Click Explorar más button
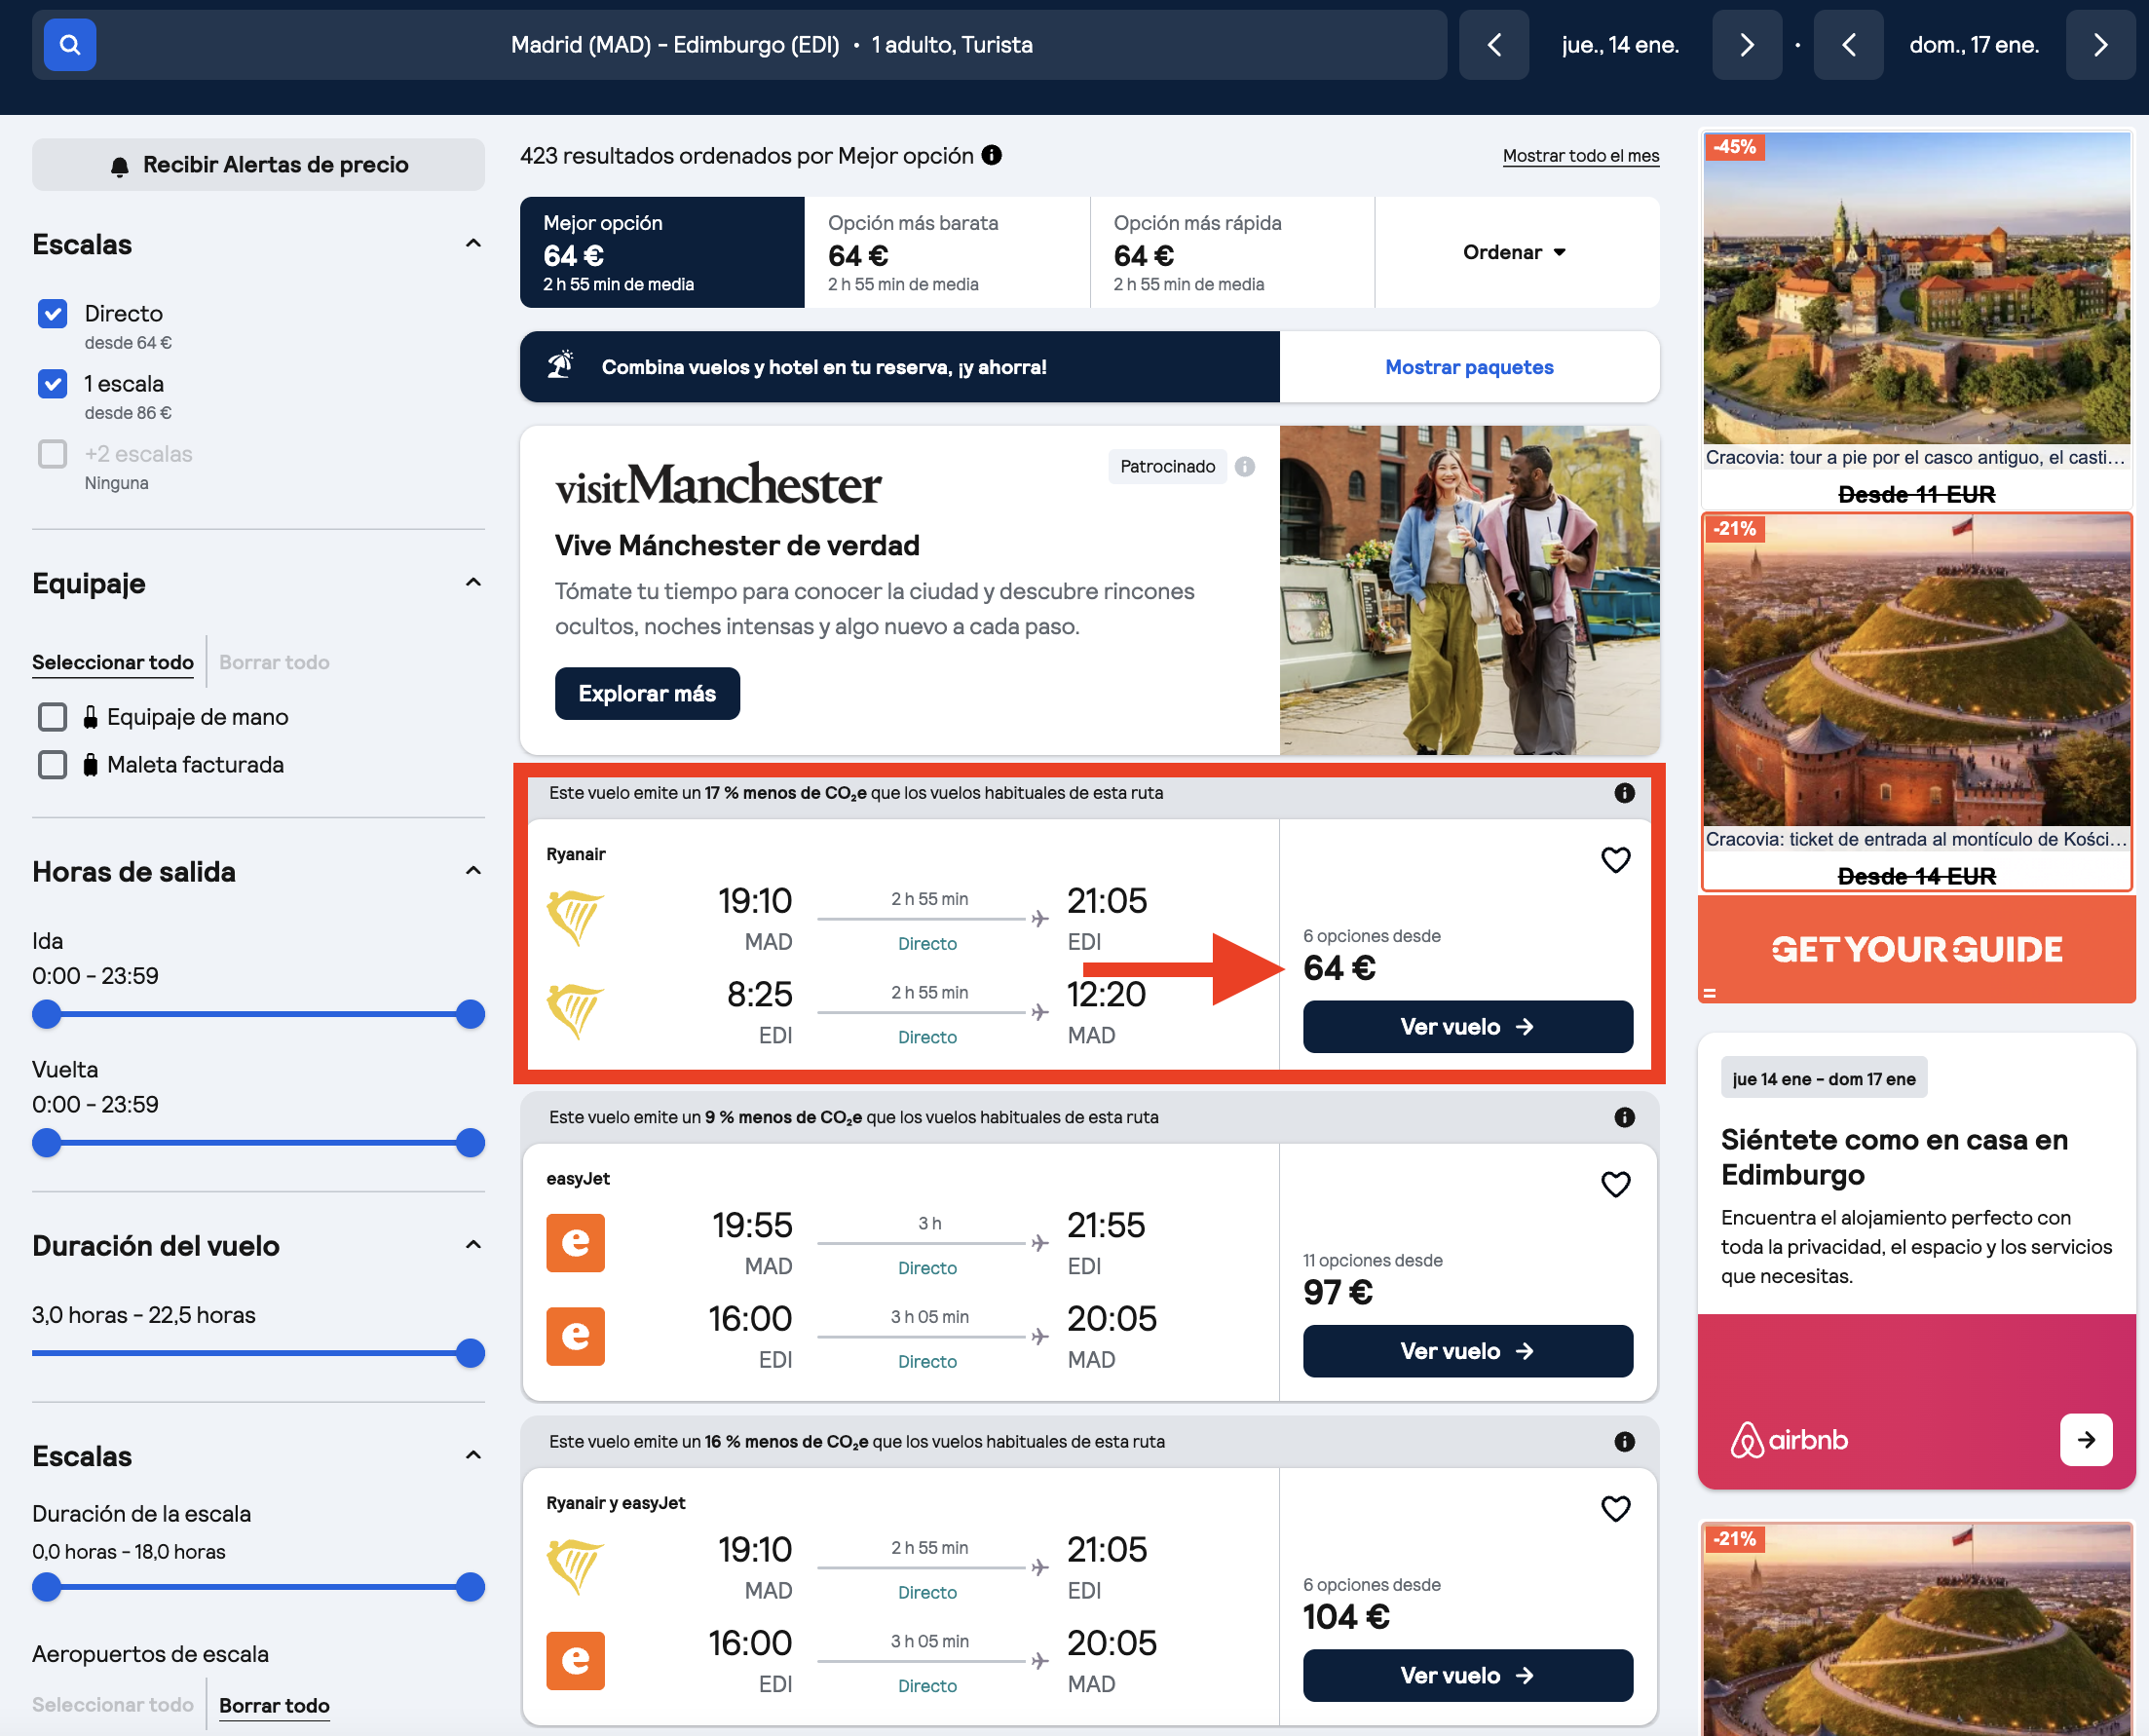This screenshot has height=1736, width=2149. click(x=647, y=694)
